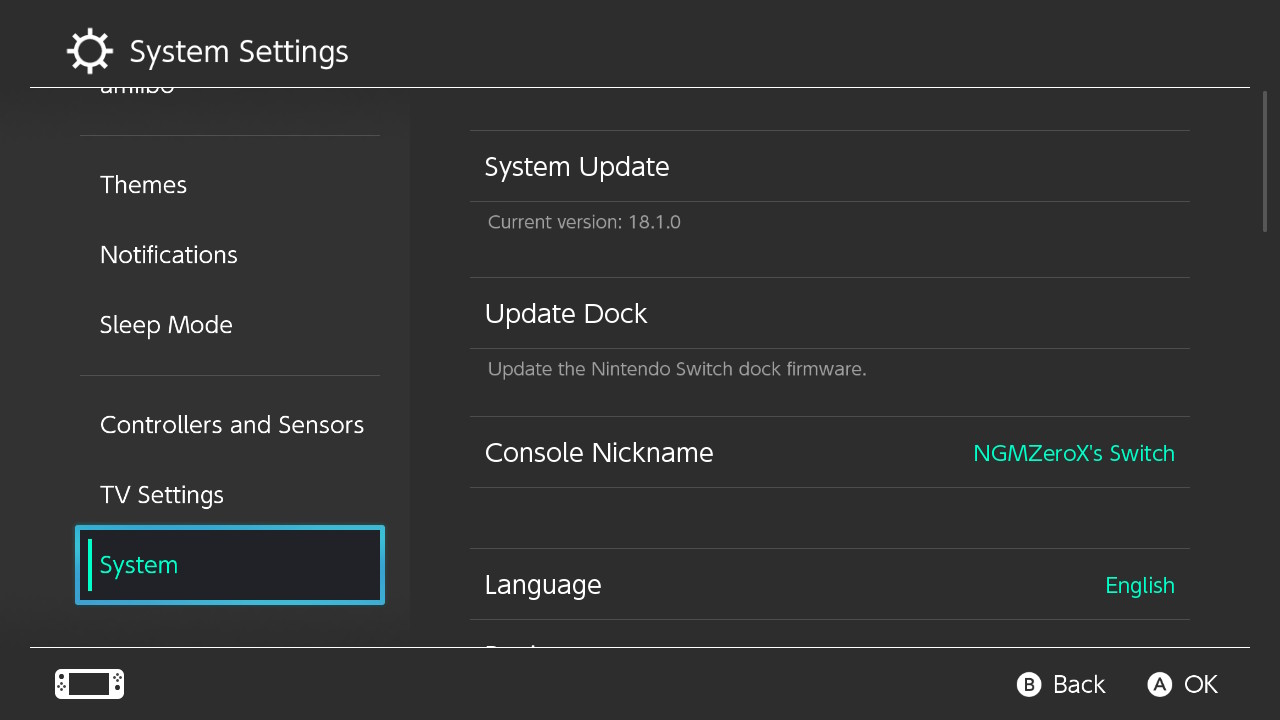Viewport: 1280px width, 720px height.
Task: Open the Themes settings section
Action: pyautogui.click(x=230, y=185)
